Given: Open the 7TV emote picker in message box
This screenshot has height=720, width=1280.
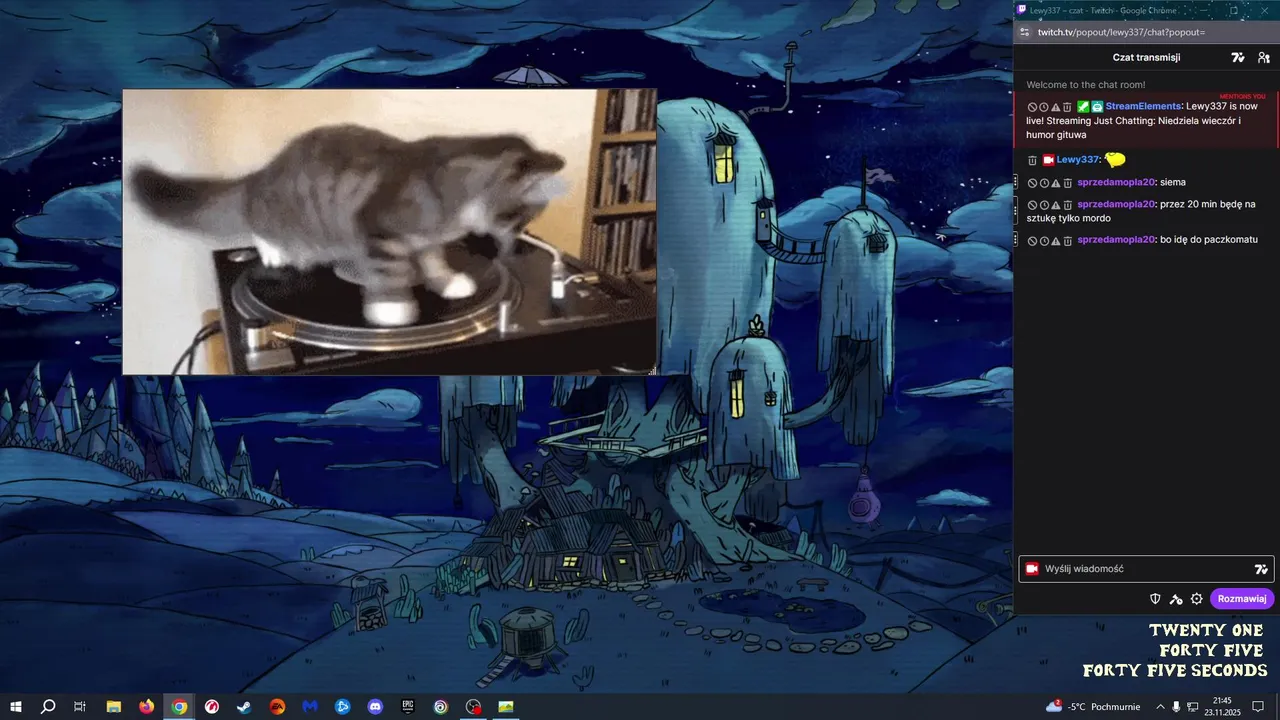Looking at the screenshot, I should 1261,569.
